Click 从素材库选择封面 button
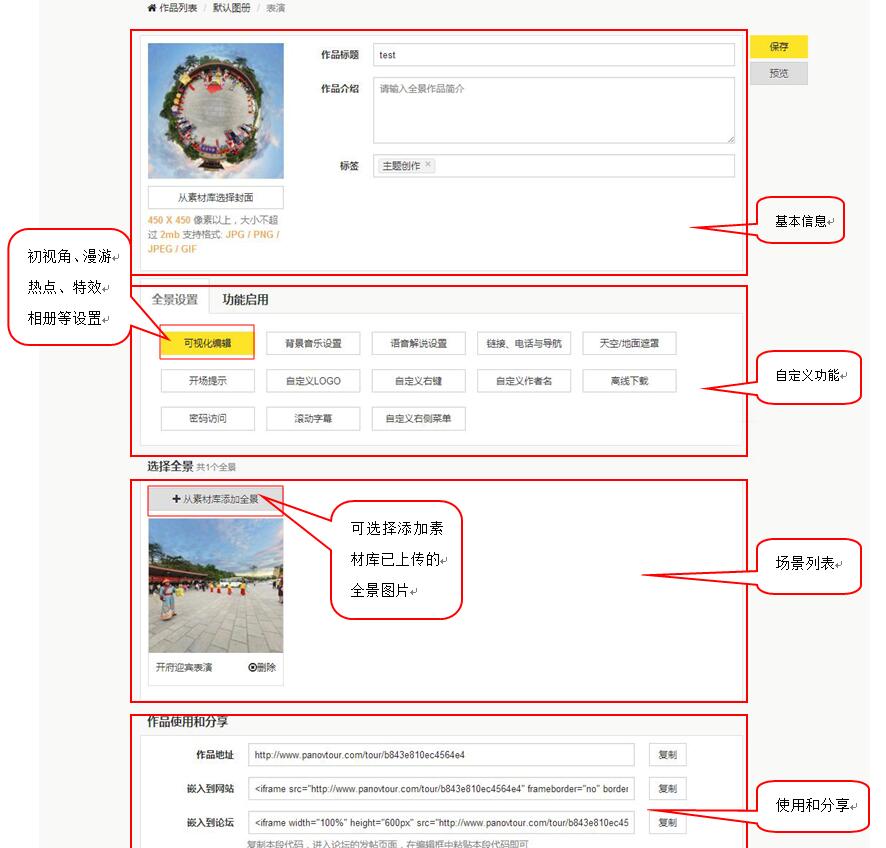886x848 pixels. tap(215, 197)
